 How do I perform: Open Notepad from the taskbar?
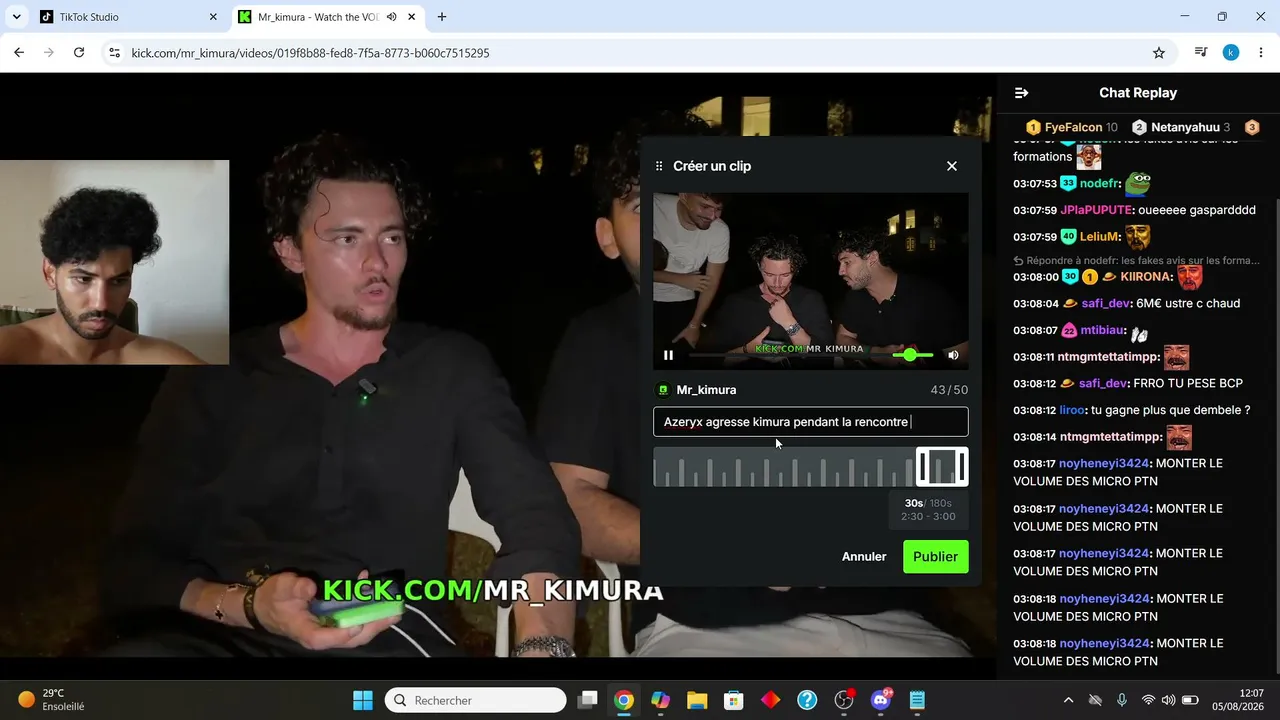917,700
